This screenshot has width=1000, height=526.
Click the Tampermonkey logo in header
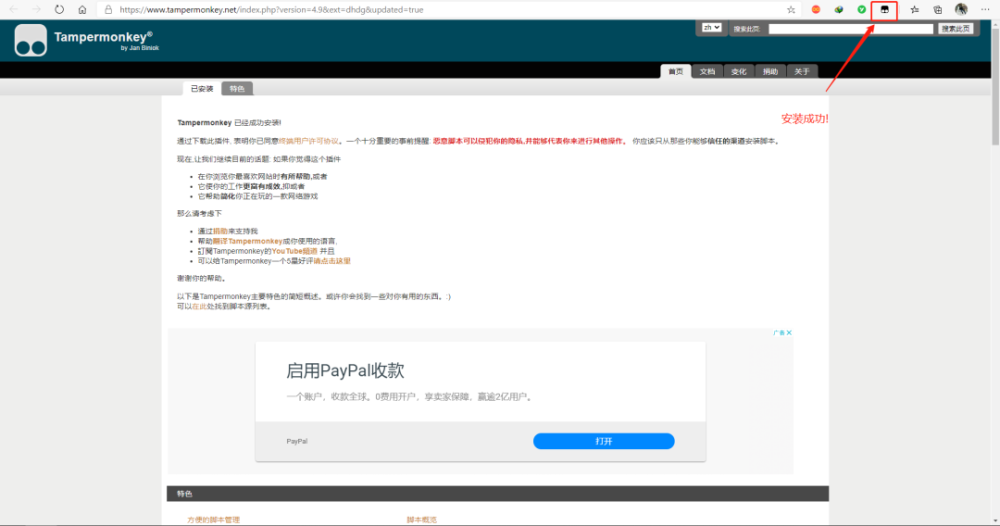(x=31, y=41)
